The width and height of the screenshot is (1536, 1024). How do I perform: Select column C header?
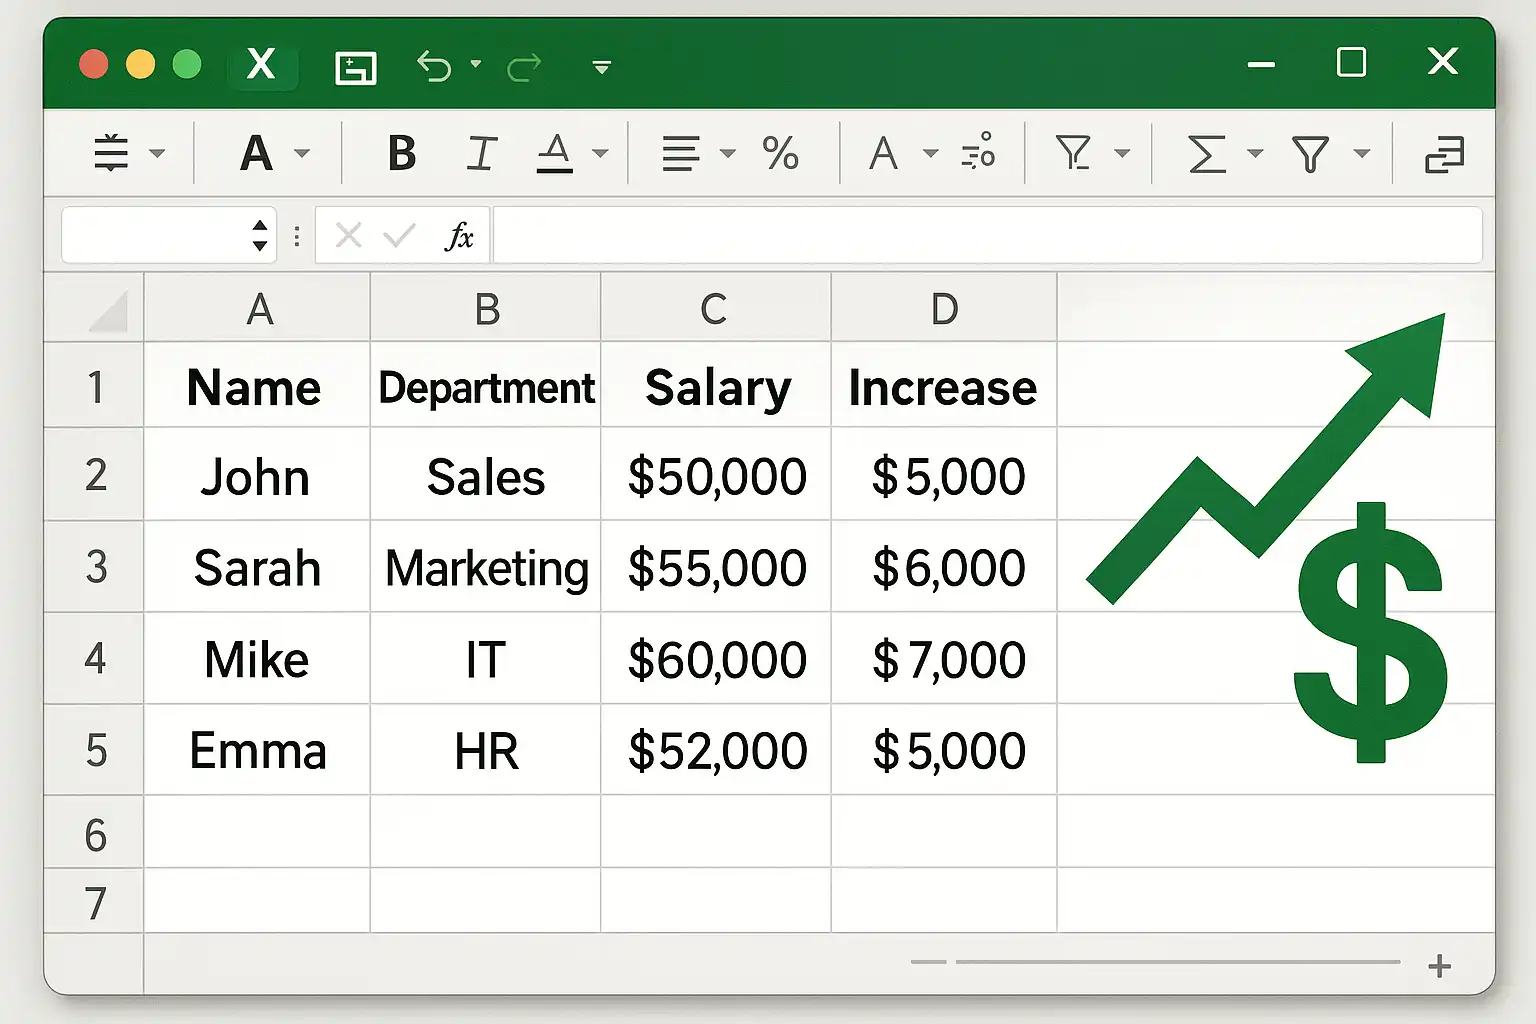[716, 308]
